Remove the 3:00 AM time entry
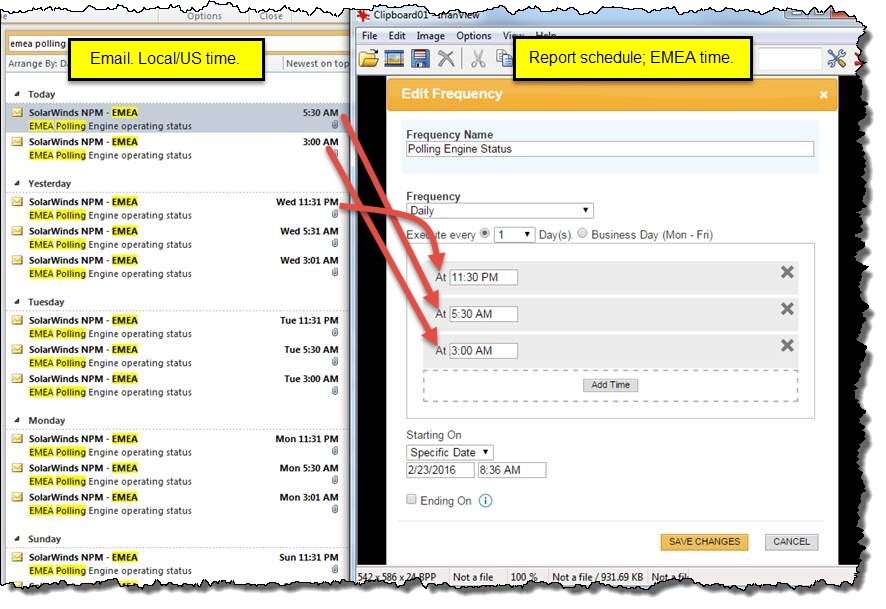 787,346
